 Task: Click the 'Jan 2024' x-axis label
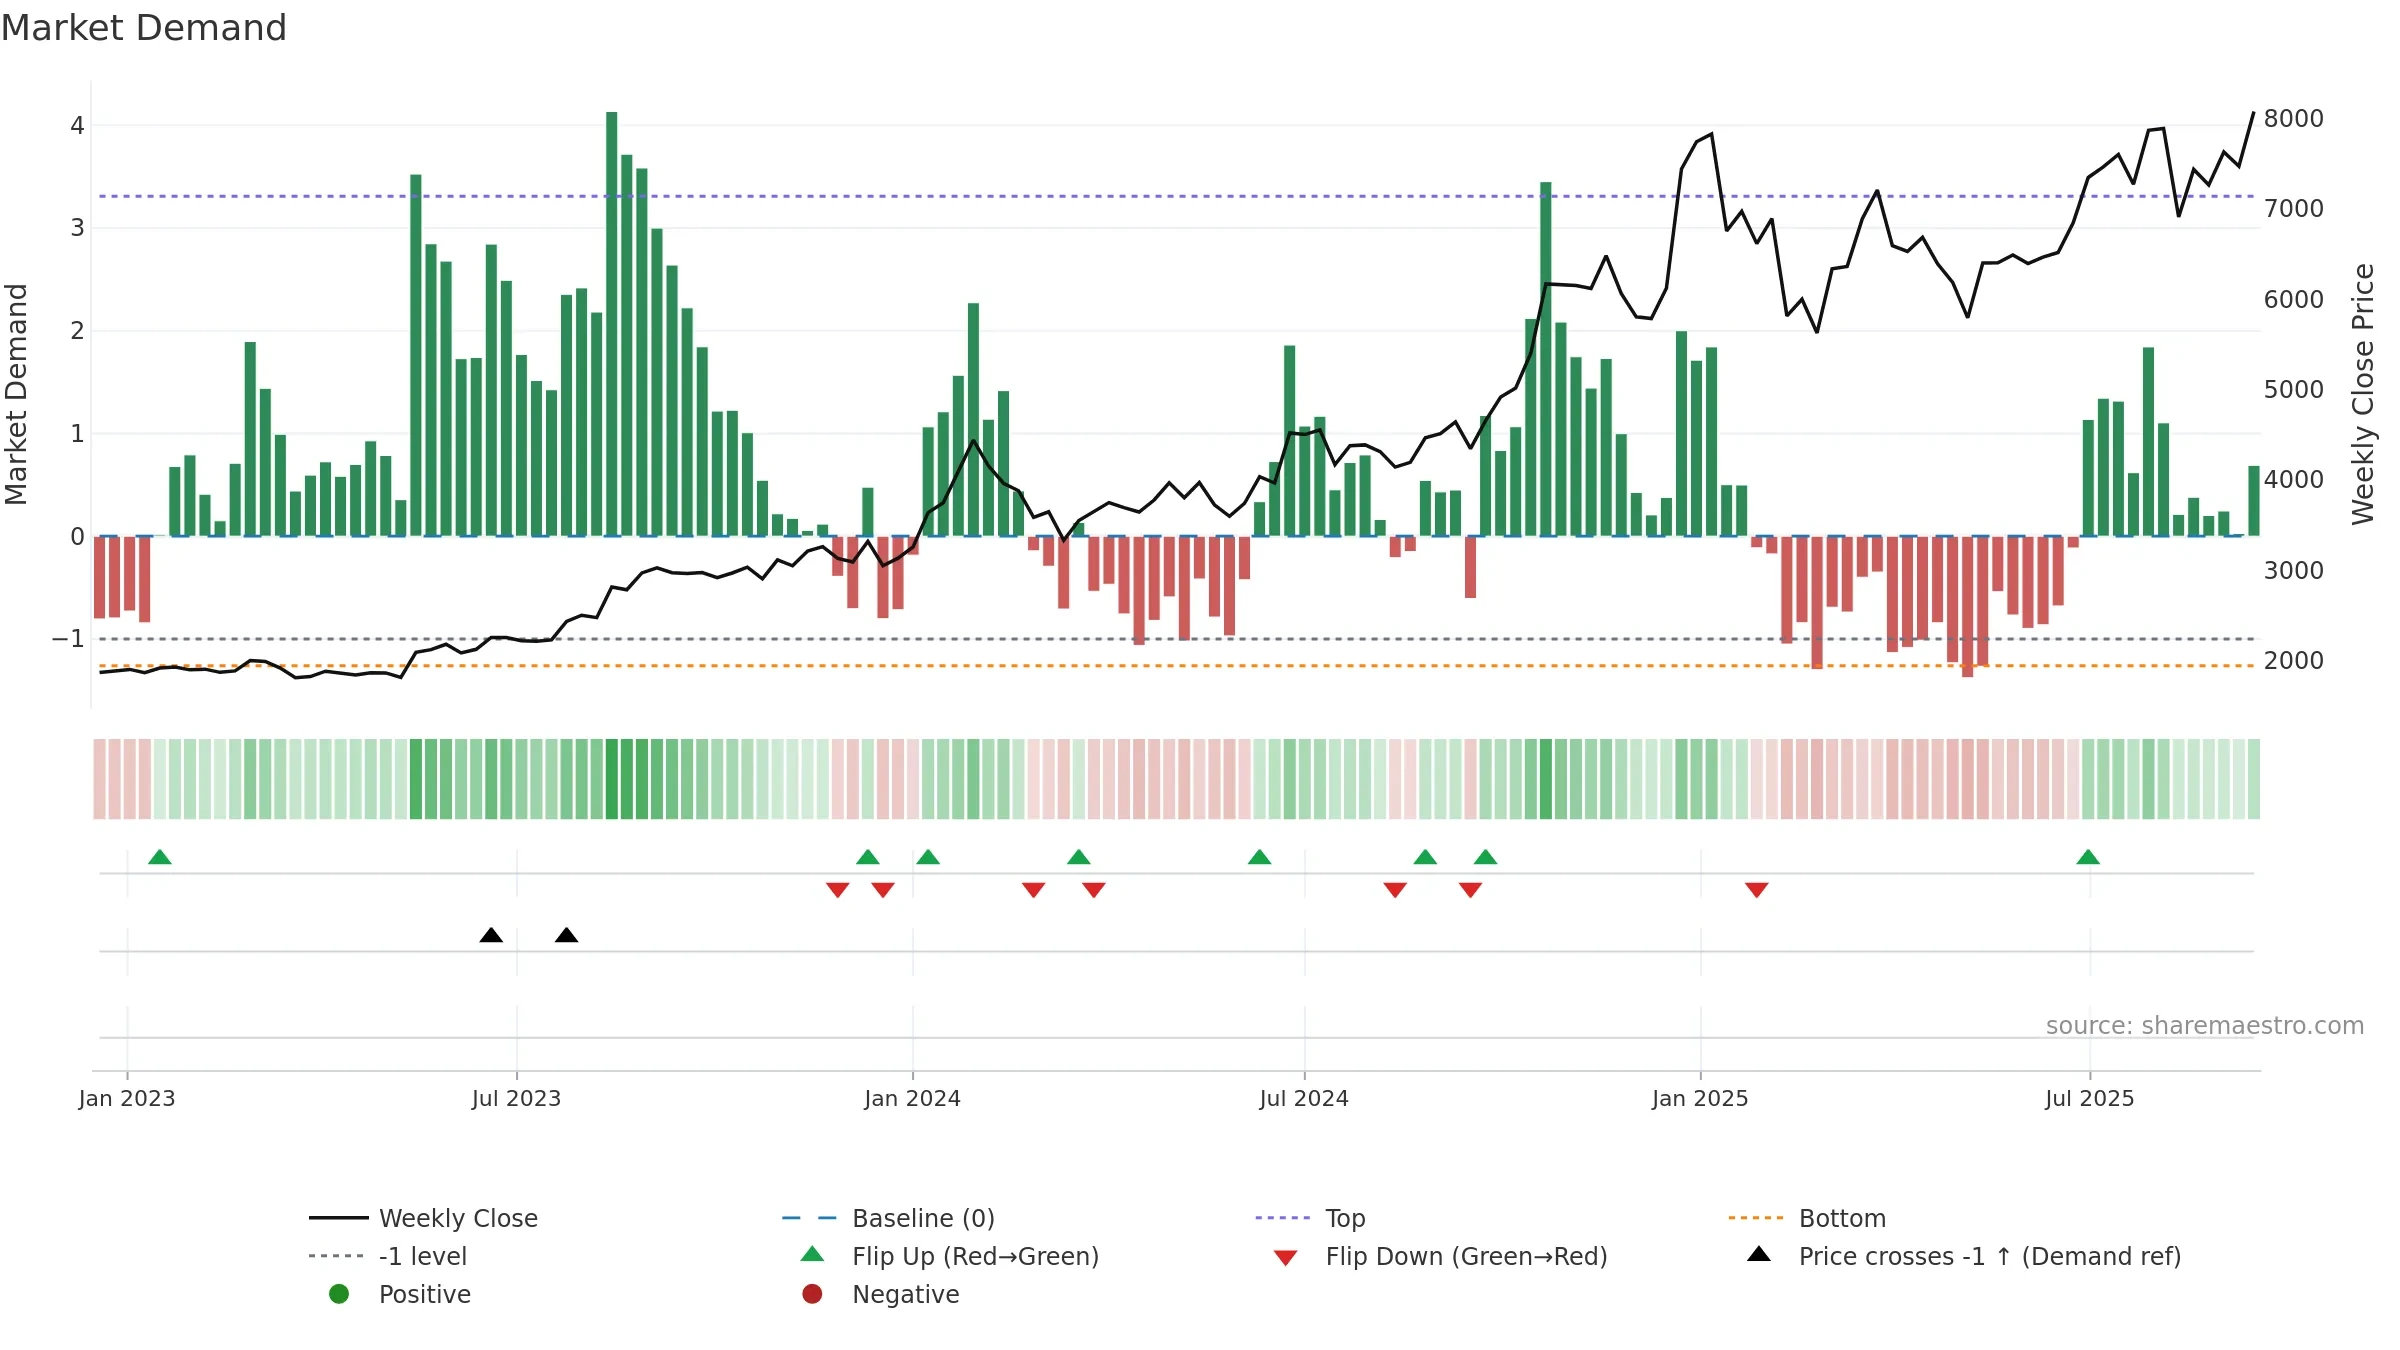pyautogui.click(x=913, y=1099)
